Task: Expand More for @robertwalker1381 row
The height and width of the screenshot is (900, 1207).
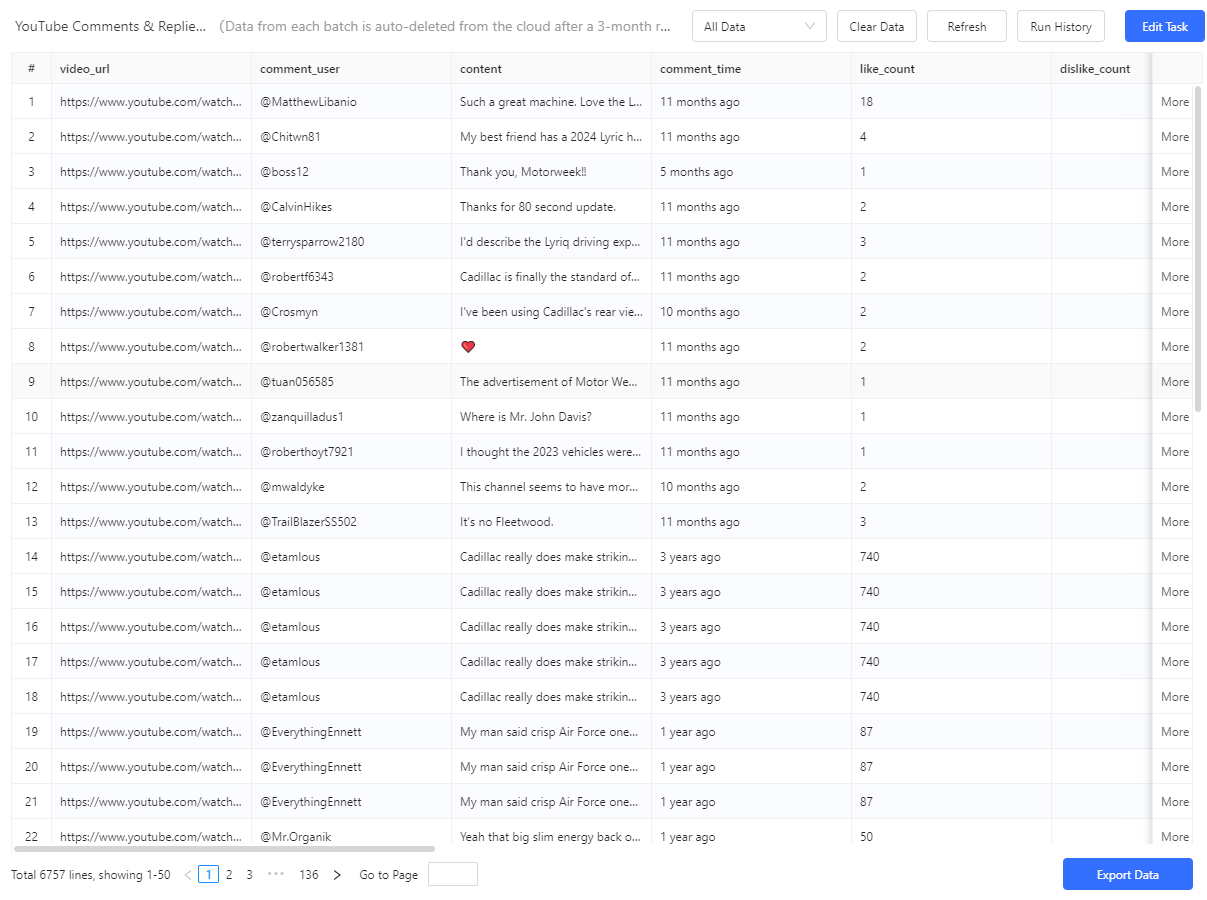Action: pyautogui.click(x=1174, y=347)
